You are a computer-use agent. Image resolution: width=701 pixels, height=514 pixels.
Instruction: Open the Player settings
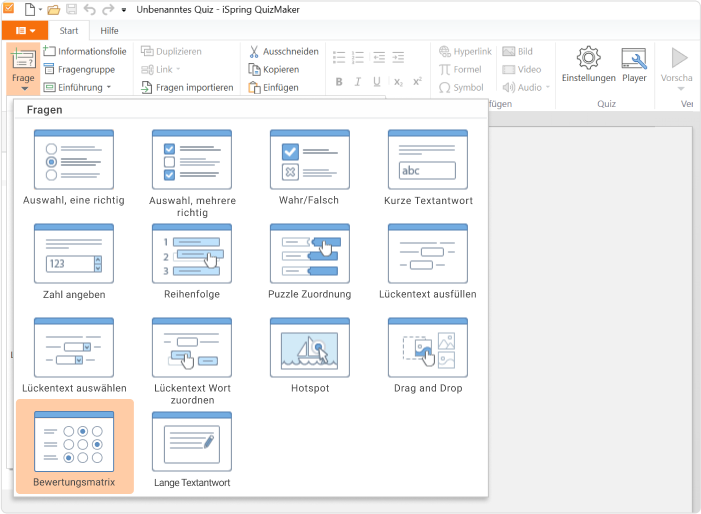tap(634, 64)
